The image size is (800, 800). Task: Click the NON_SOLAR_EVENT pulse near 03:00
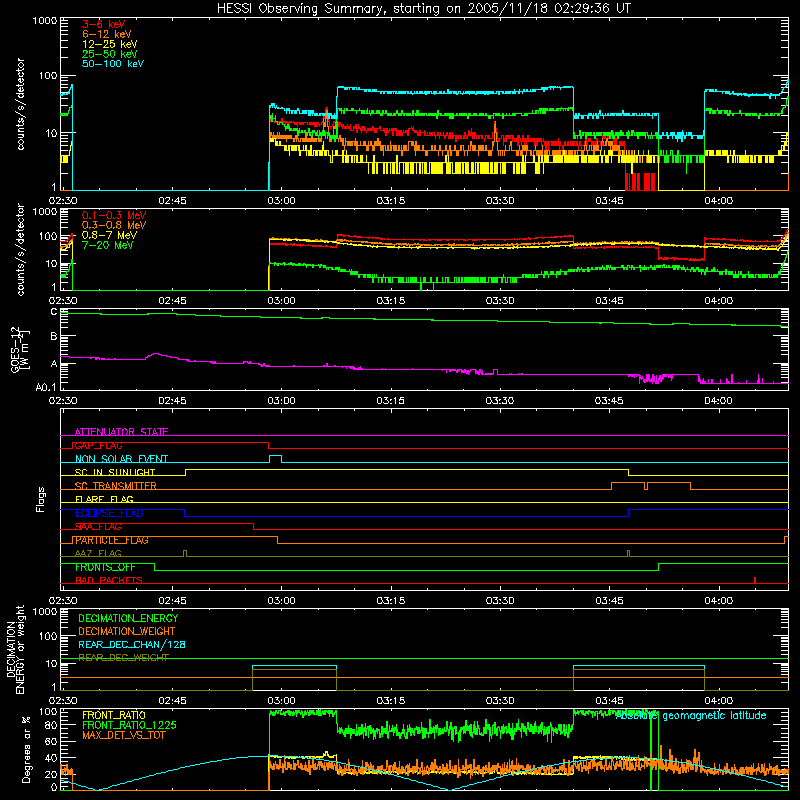275,459
